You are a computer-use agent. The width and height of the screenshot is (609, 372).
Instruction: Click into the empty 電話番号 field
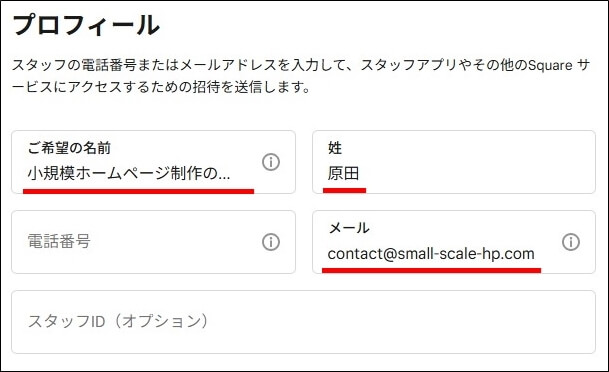coord(153,242)
